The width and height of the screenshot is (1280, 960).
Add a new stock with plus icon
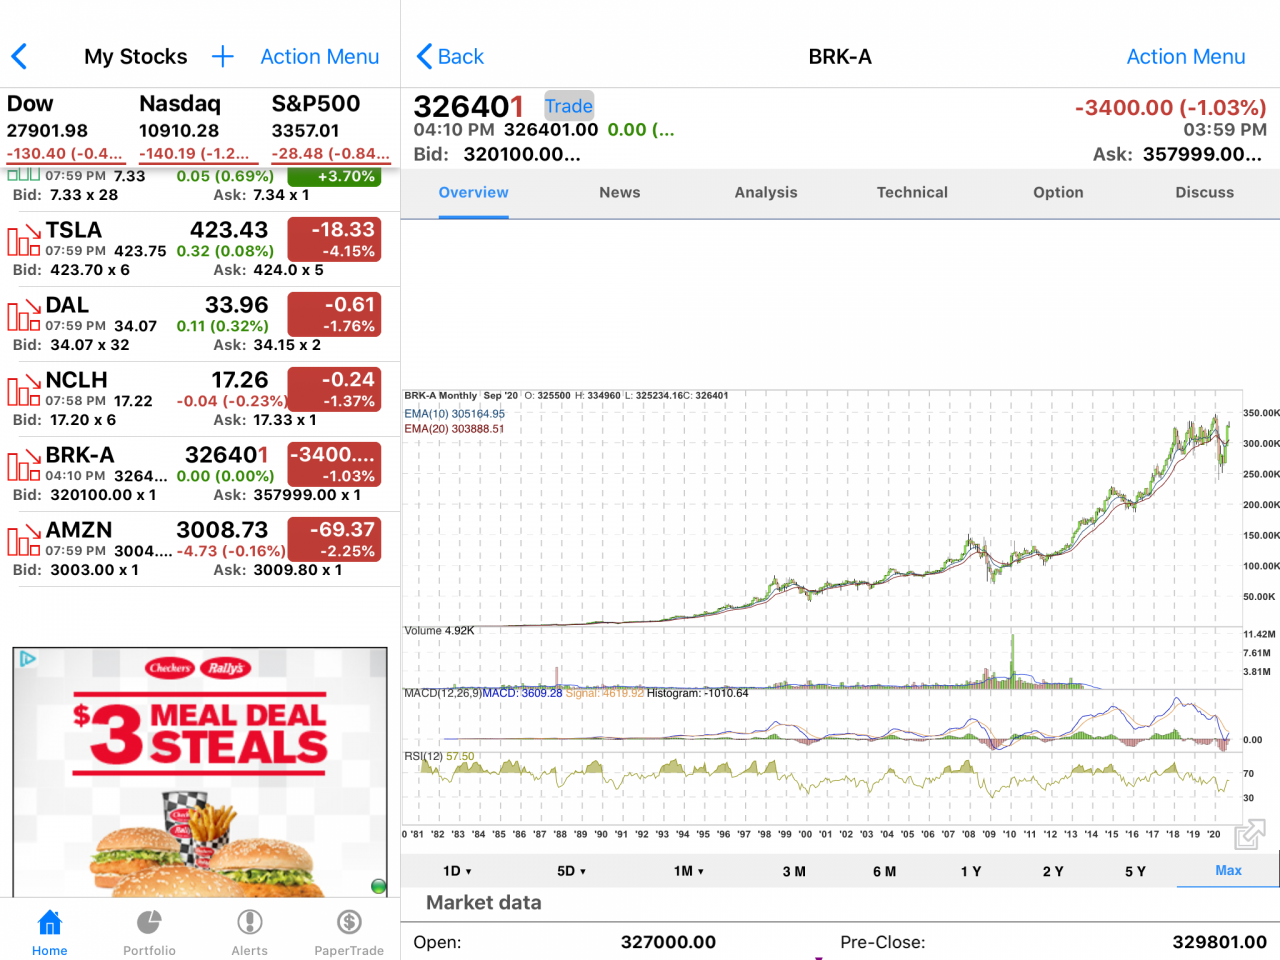point(223,57)
